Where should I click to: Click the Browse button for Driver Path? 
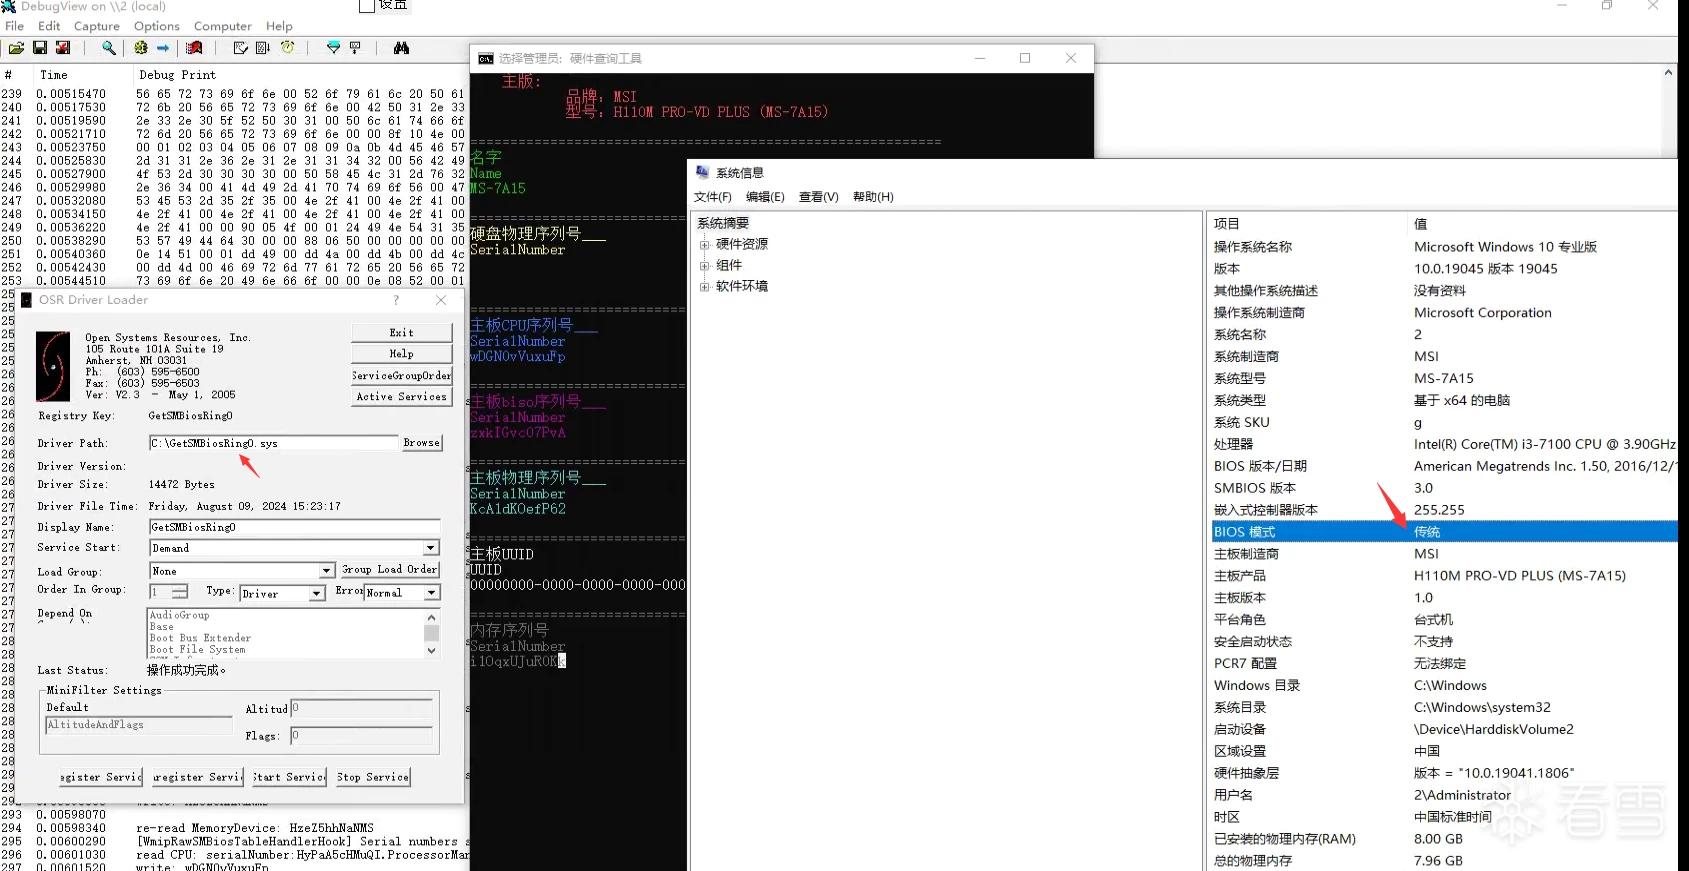pyautogui.click(x=421, y=443)
